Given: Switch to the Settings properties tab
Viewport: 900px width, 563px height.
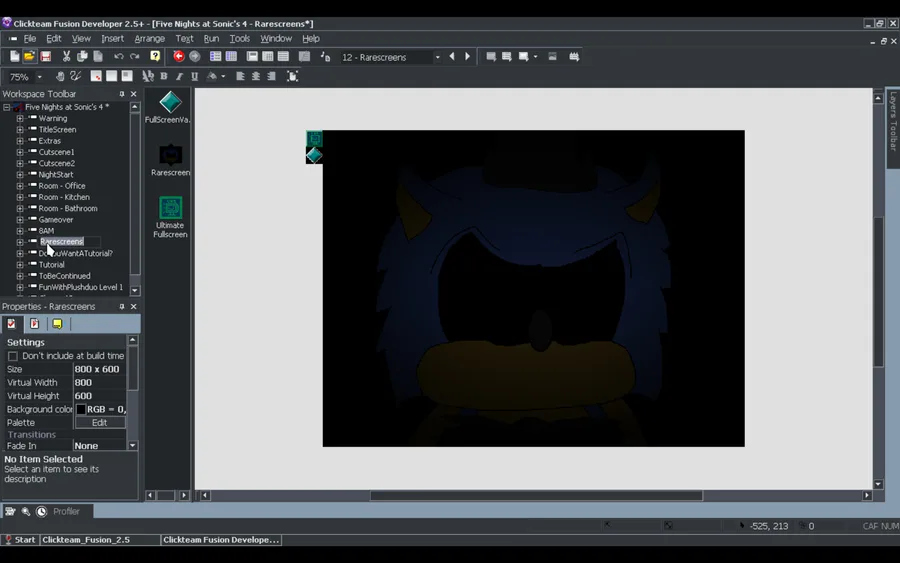Looking at the screenshot, I should click(11, 324).
